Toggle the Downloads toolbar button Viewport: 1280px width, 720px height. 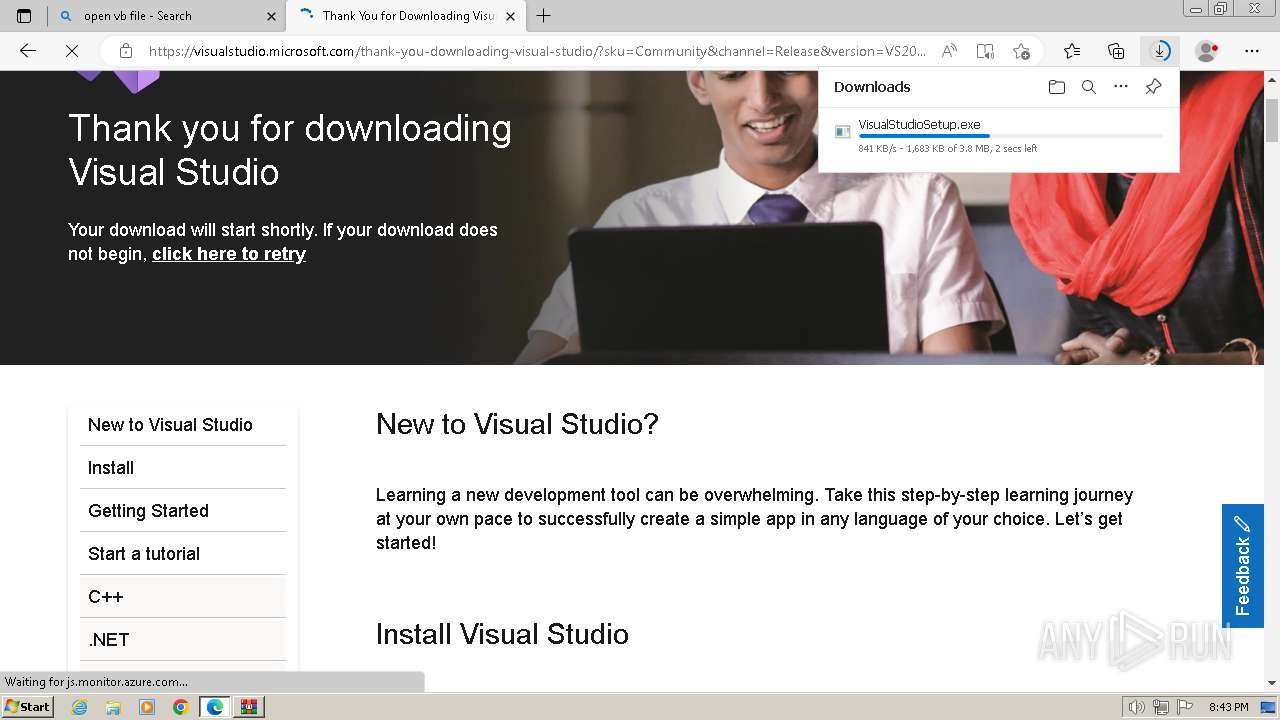point(1160,51)
